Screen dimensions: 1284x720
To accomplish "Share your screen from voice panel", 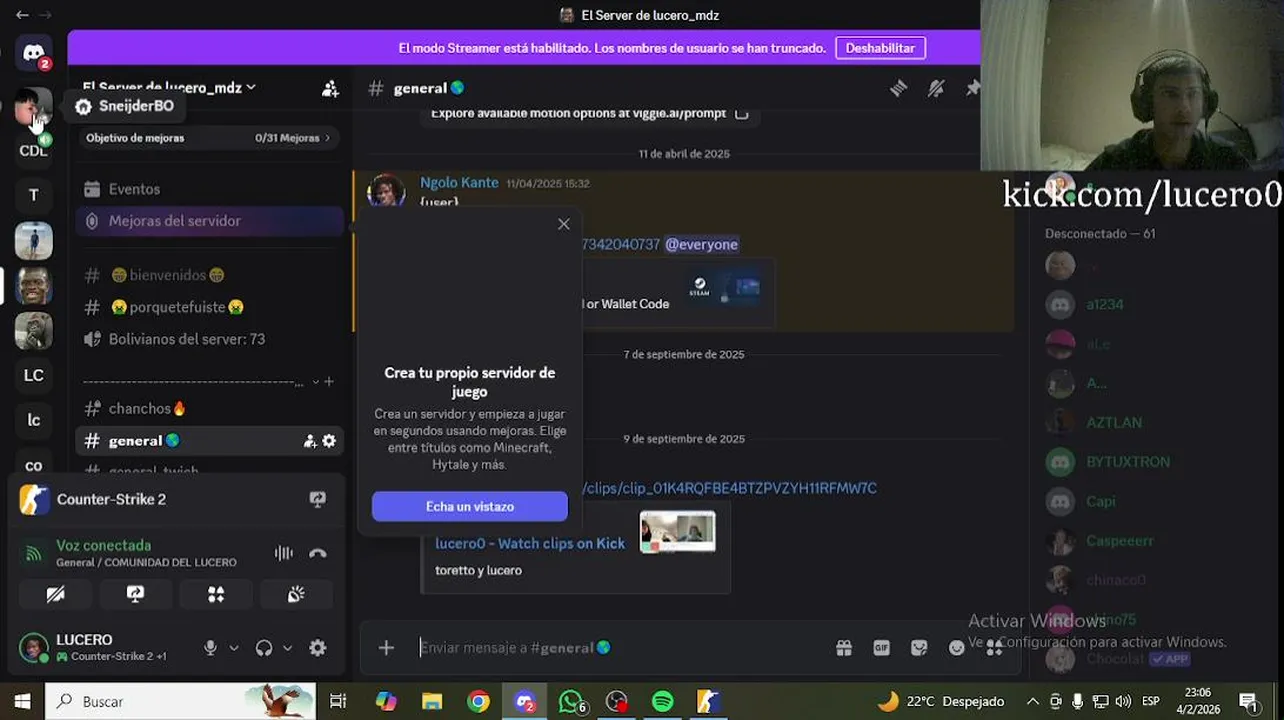I will (x=136, y=594).
